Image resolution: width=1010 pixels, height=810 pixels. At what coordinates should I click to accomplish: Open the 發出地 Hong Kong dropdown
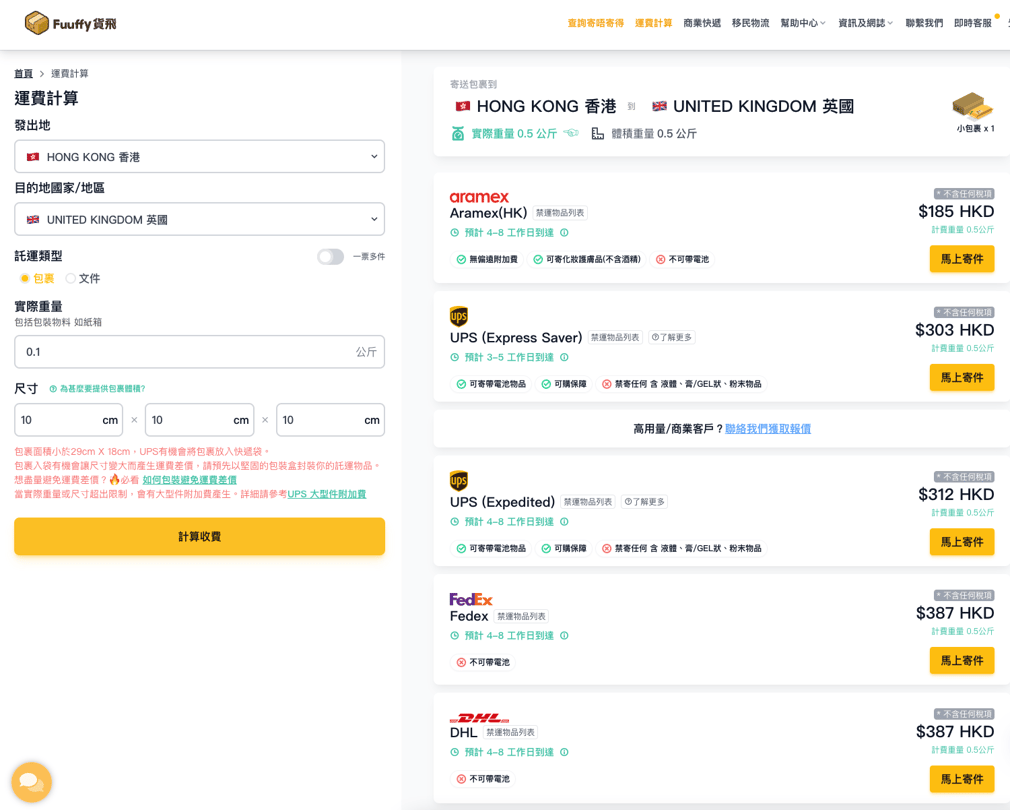click(199, 157)
